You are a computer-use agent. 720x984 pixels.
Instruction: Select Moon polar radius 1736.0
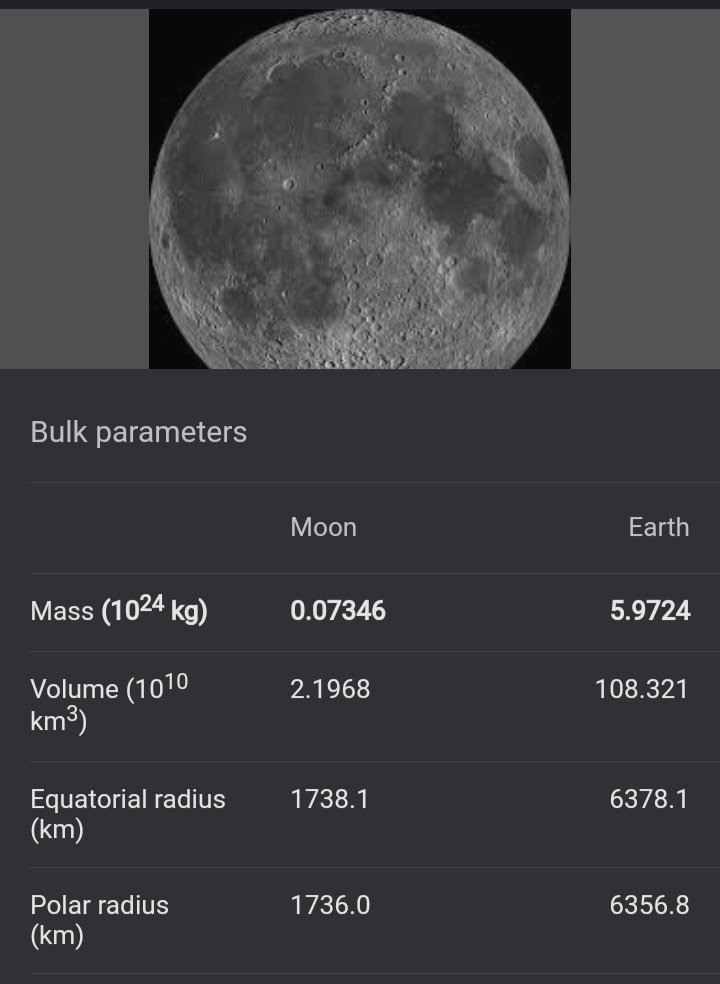330,905
